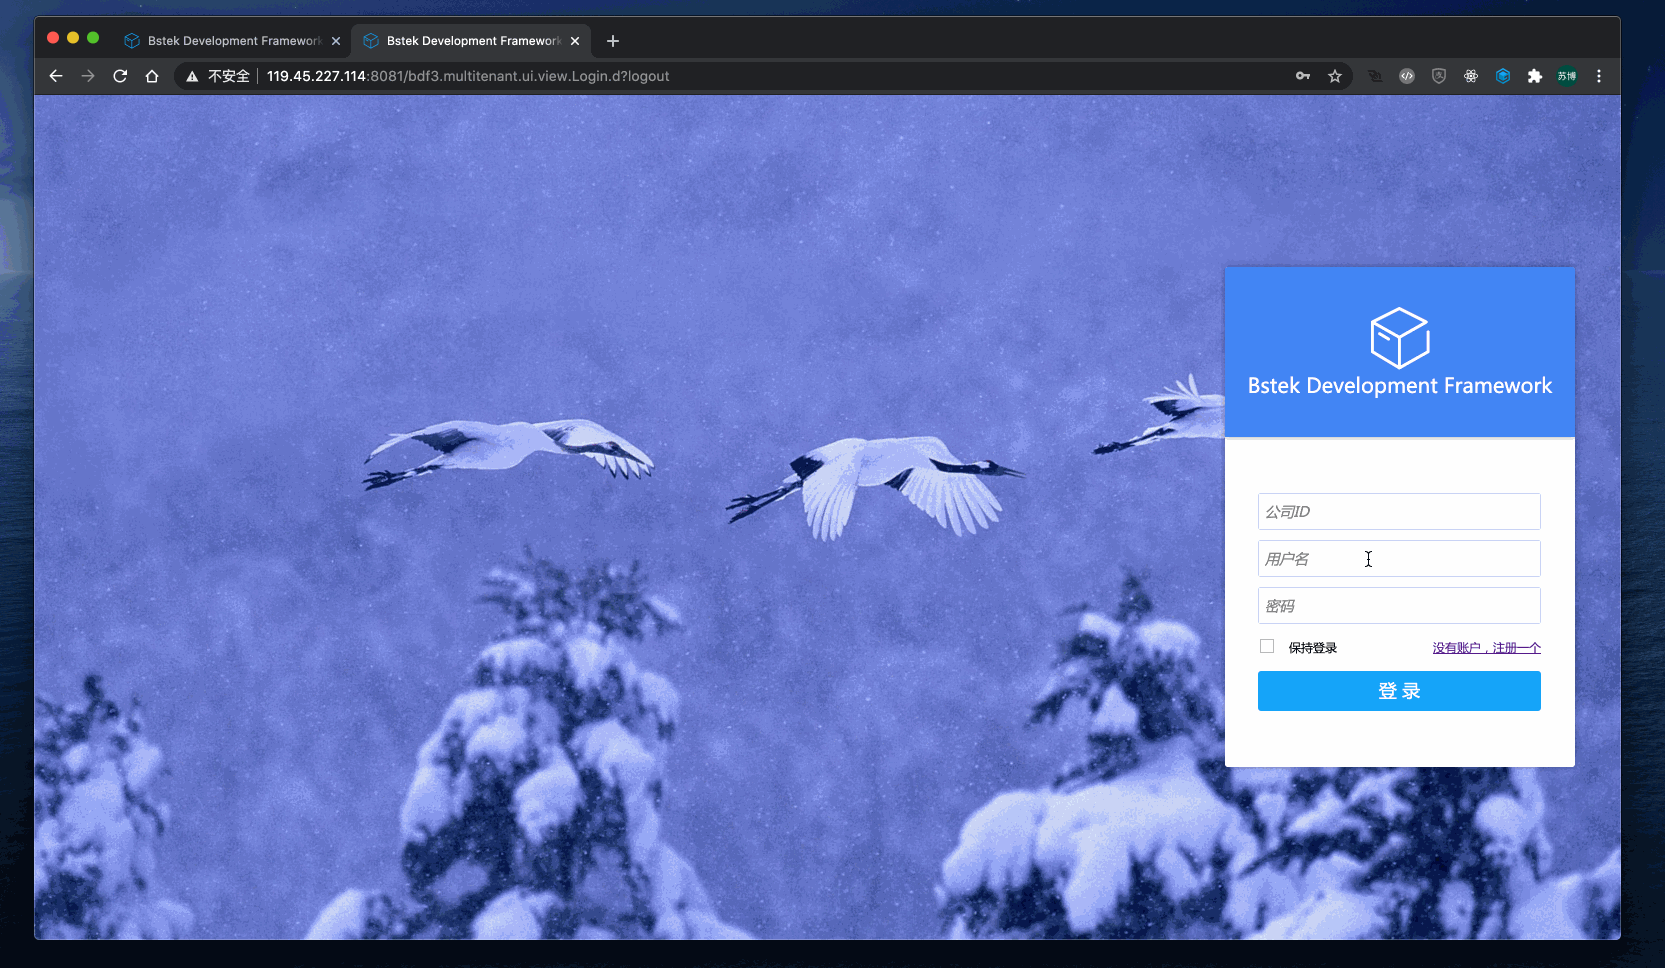Open the browser home page

(x=152, y=76)
